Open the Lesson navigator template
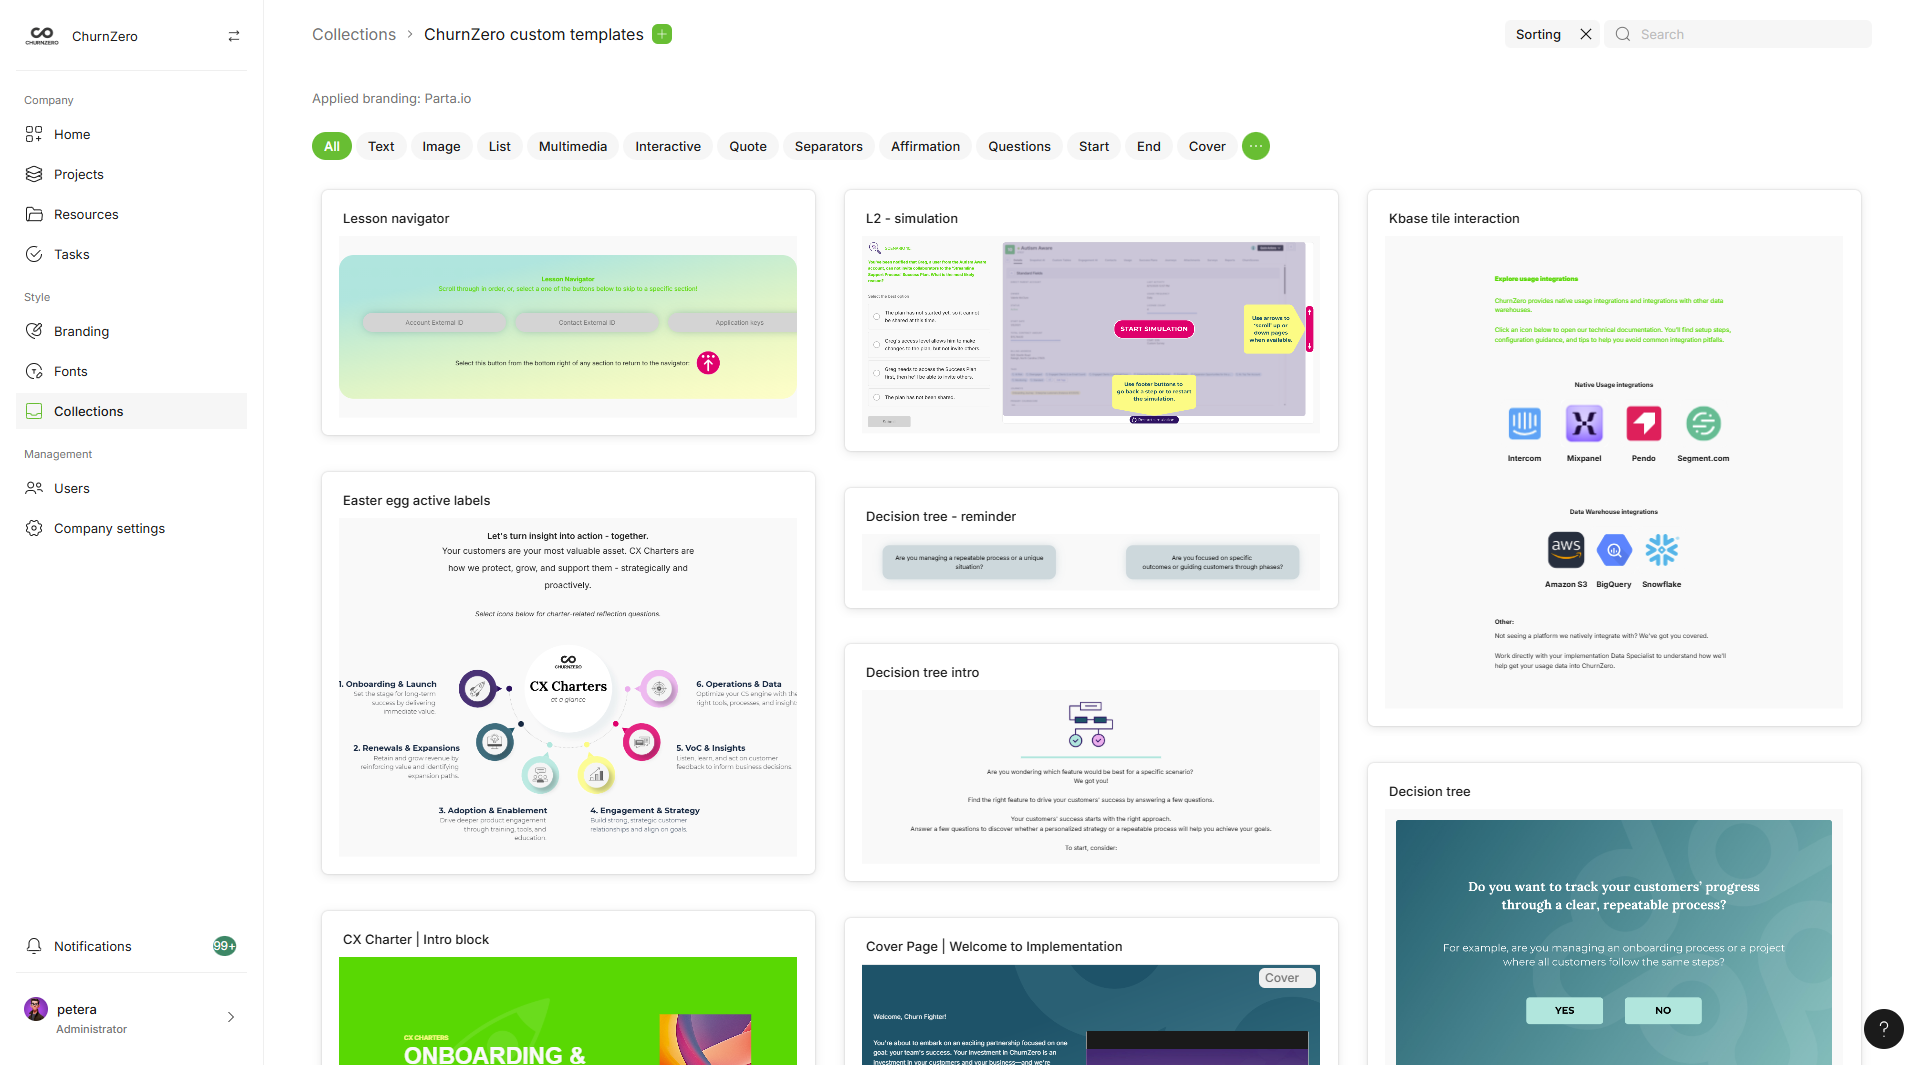Viewport: 1920px width, 1065px height. (568, 312)
